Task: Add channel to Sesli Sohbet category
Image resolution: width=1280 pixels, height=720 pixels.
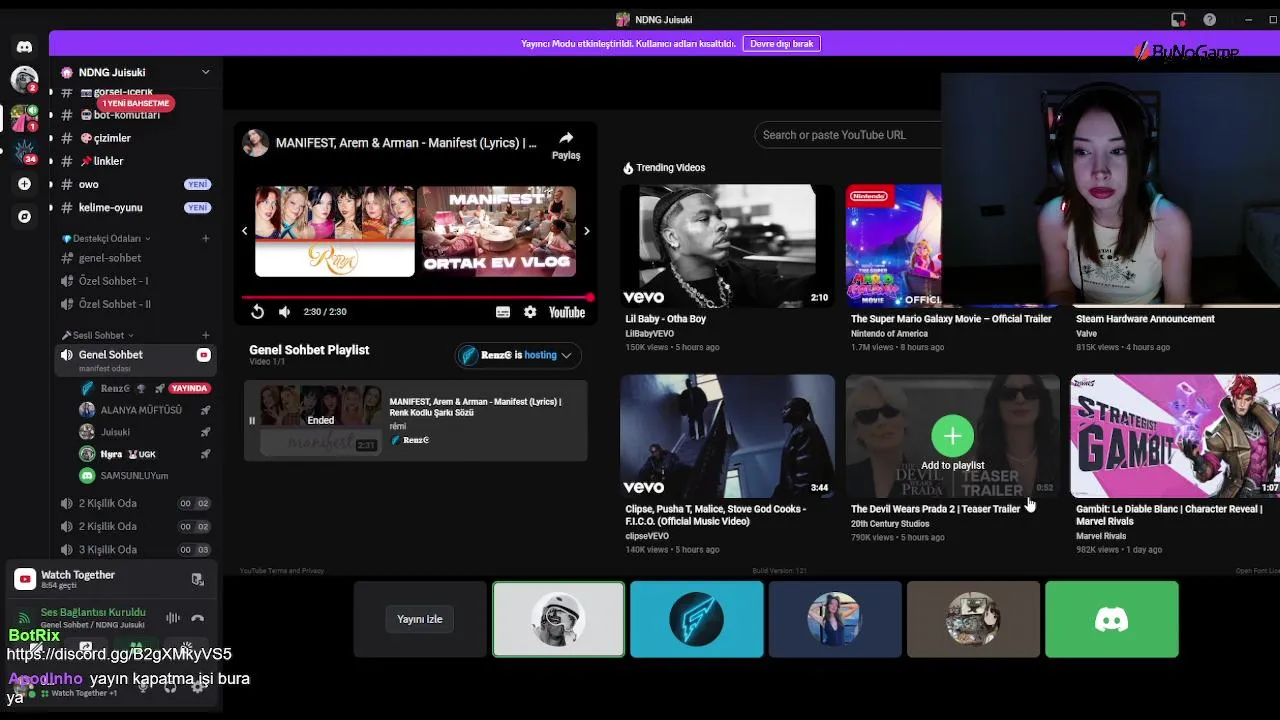Action: pos(206,335)
